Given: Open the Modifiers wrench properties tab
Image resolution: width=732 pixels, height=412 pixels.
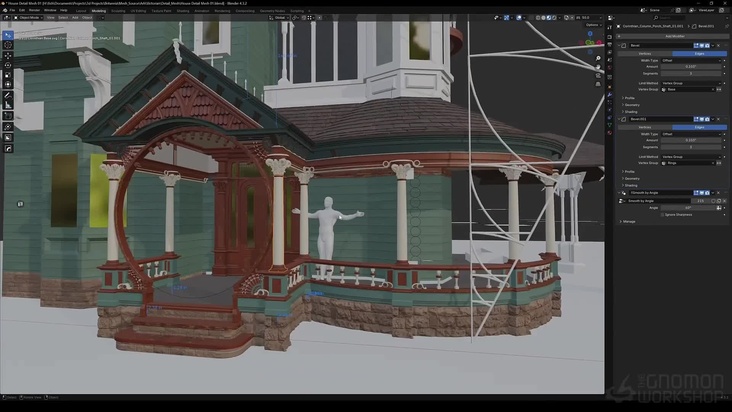Looking at the screenshot, I should point(610,95).
